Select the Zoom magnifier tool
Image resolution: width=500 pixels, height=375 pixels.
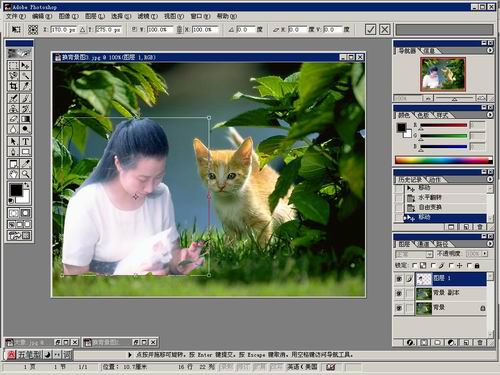[x=26, y=174]
